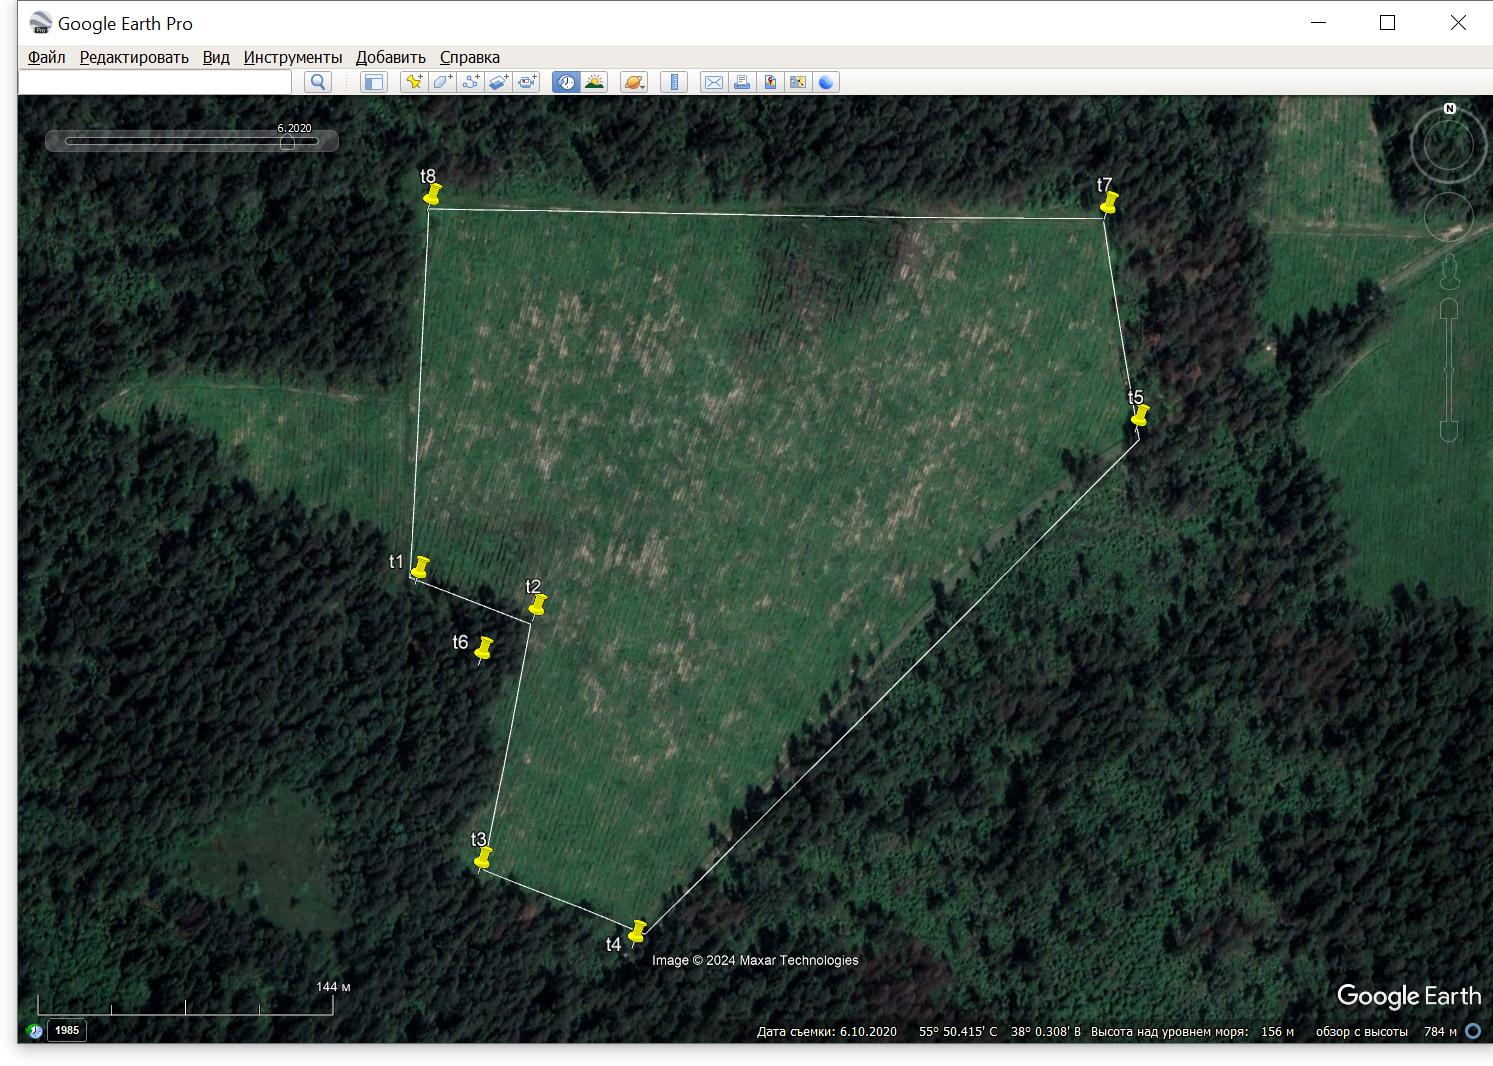The image size is (1493, 1066).
Task: Open the ruler measurement tool
Action: [674, 82]
